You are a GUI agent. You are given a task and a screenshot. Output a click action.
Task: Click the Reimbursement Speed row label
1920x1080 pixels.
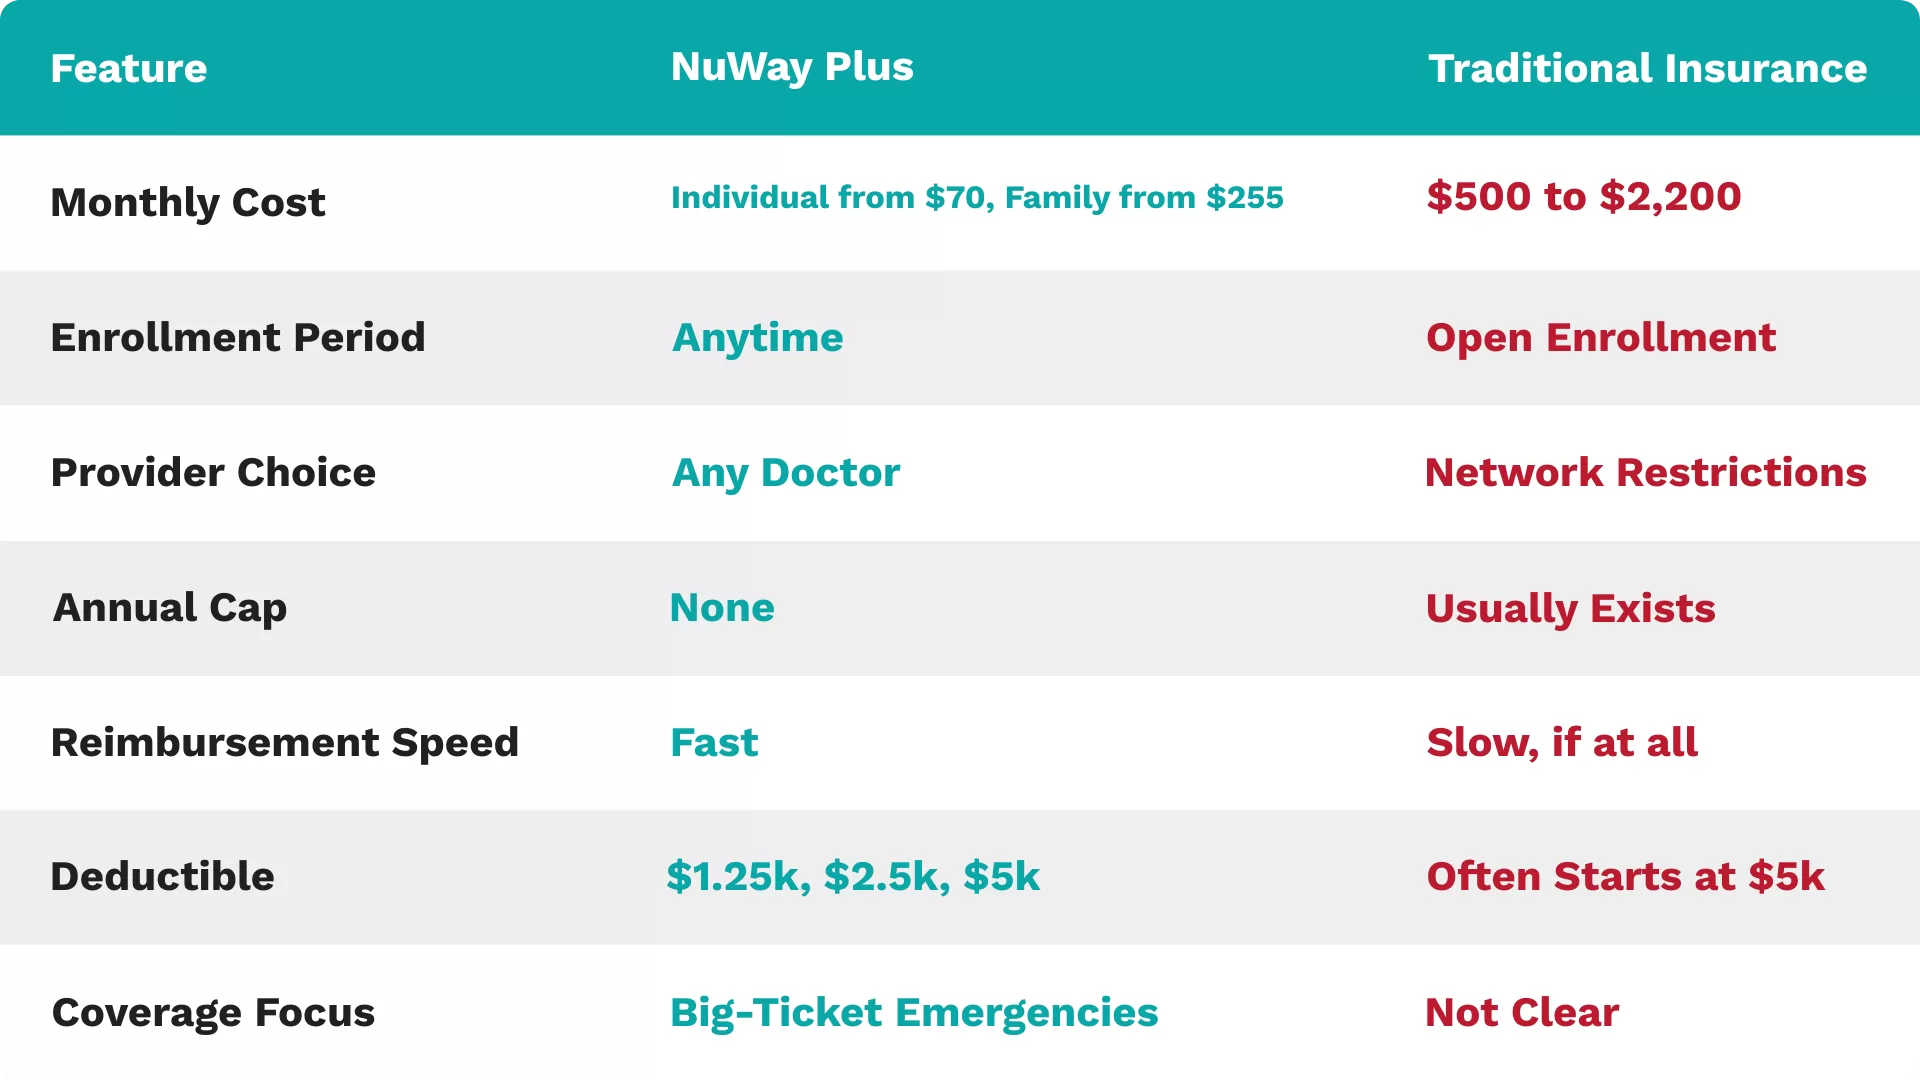pyautogui.click(x=285, y=742)
